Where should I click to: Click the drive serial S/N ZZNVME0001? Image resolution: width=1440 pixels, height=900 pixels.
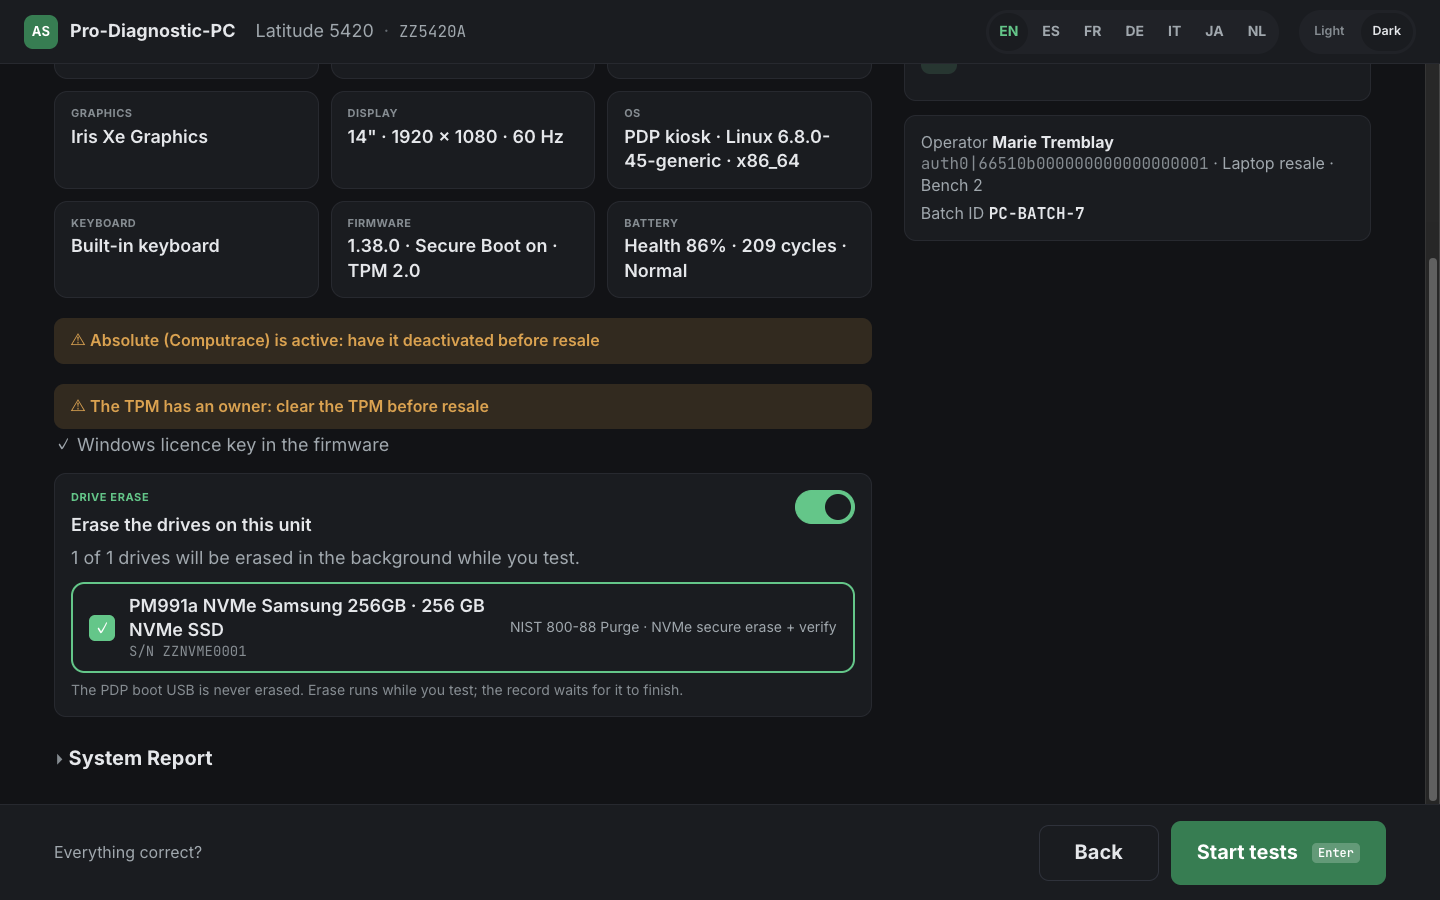[x=188, y=651]
